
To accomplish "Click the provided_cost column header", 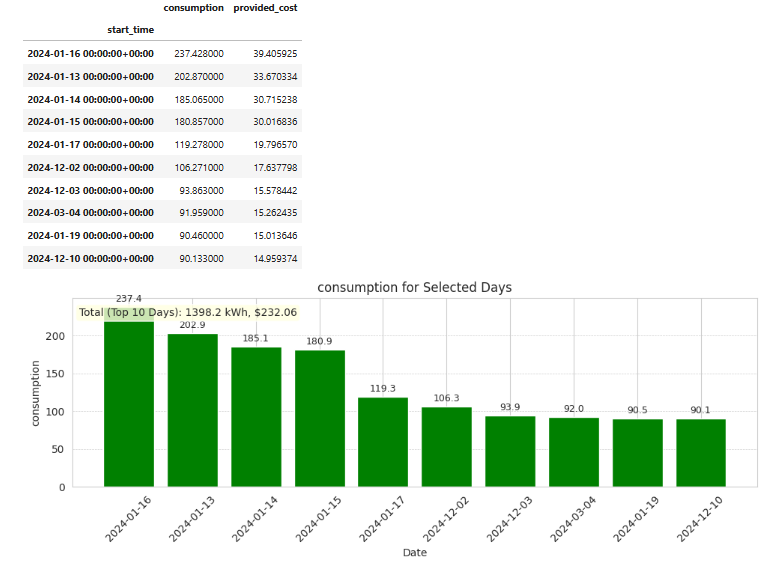I will 265,8.
